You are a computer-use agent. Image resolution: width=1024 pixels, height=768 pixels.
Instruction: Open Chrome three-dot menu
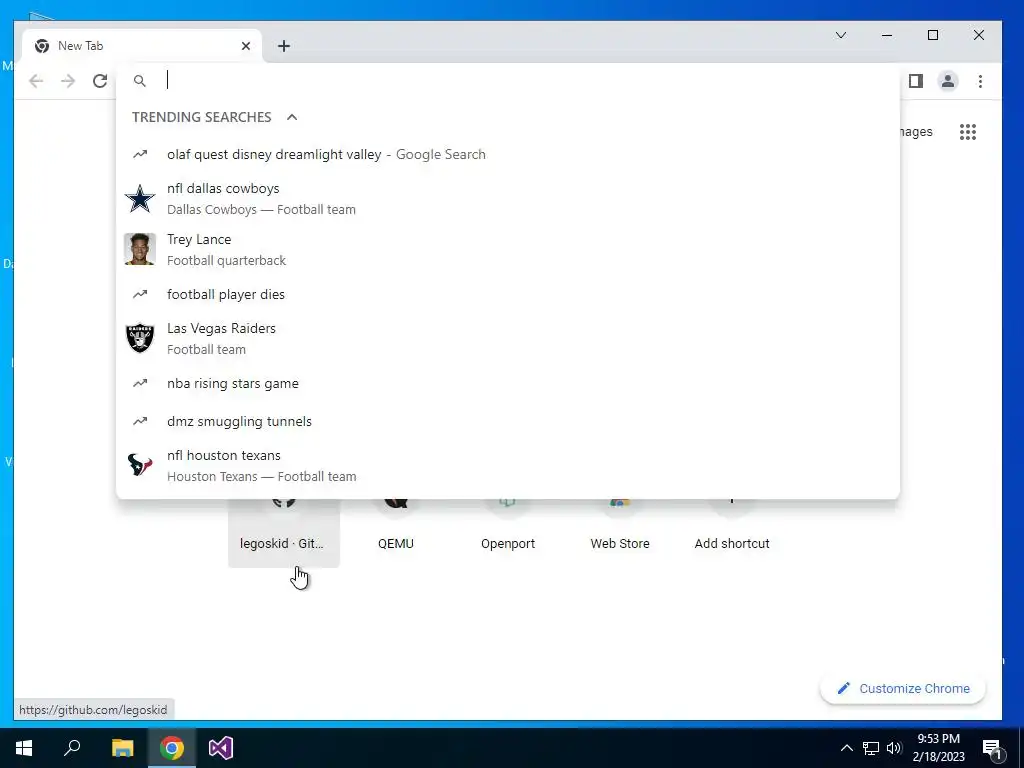pos(980,81)
